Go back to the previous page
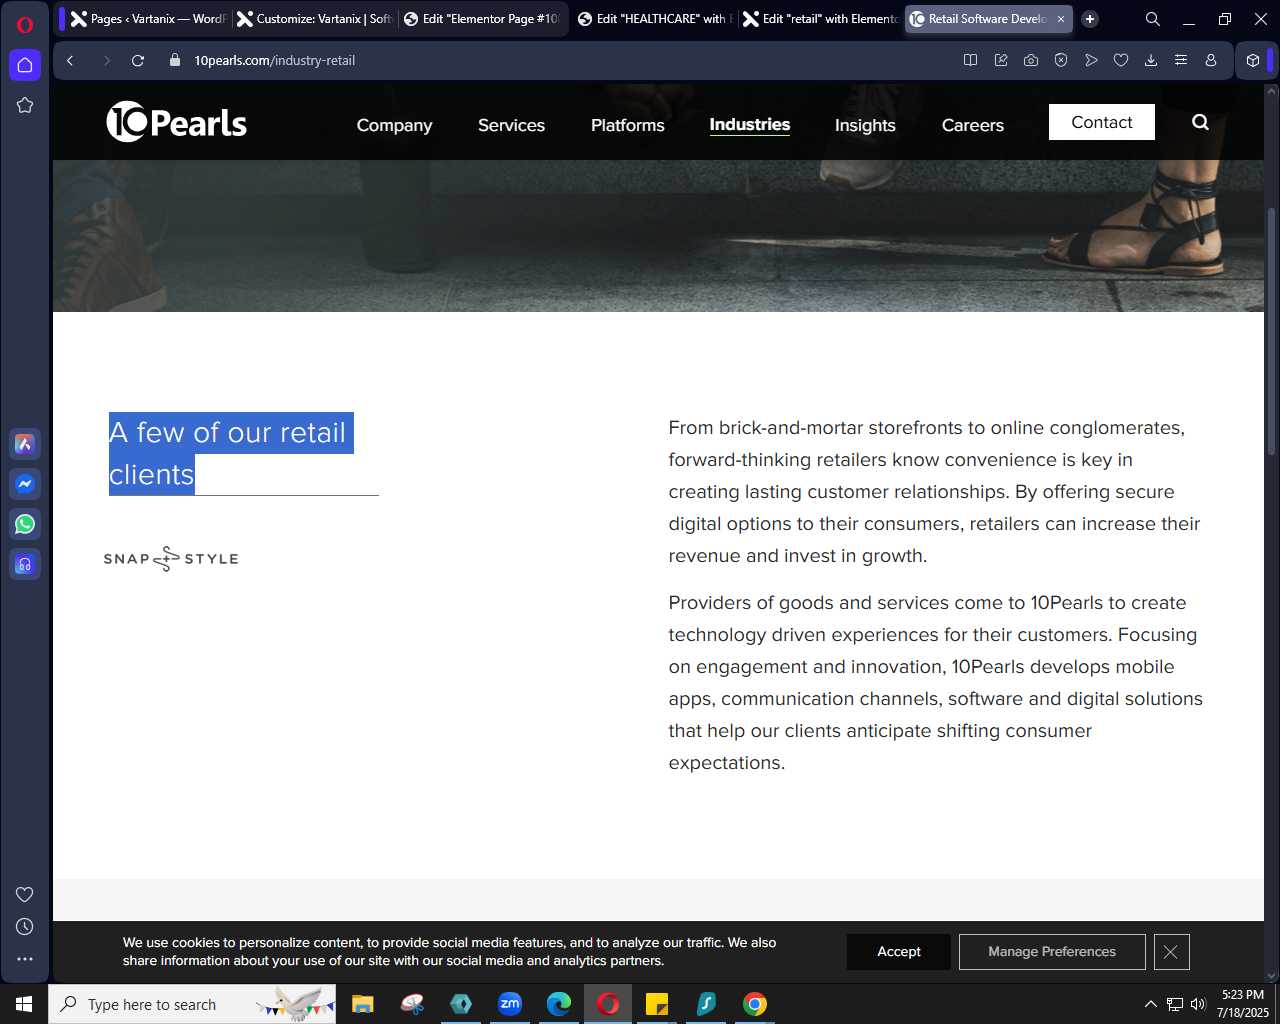This screenshot has height=1024, width=1280. pyautogui.click(x=70, y=60)
